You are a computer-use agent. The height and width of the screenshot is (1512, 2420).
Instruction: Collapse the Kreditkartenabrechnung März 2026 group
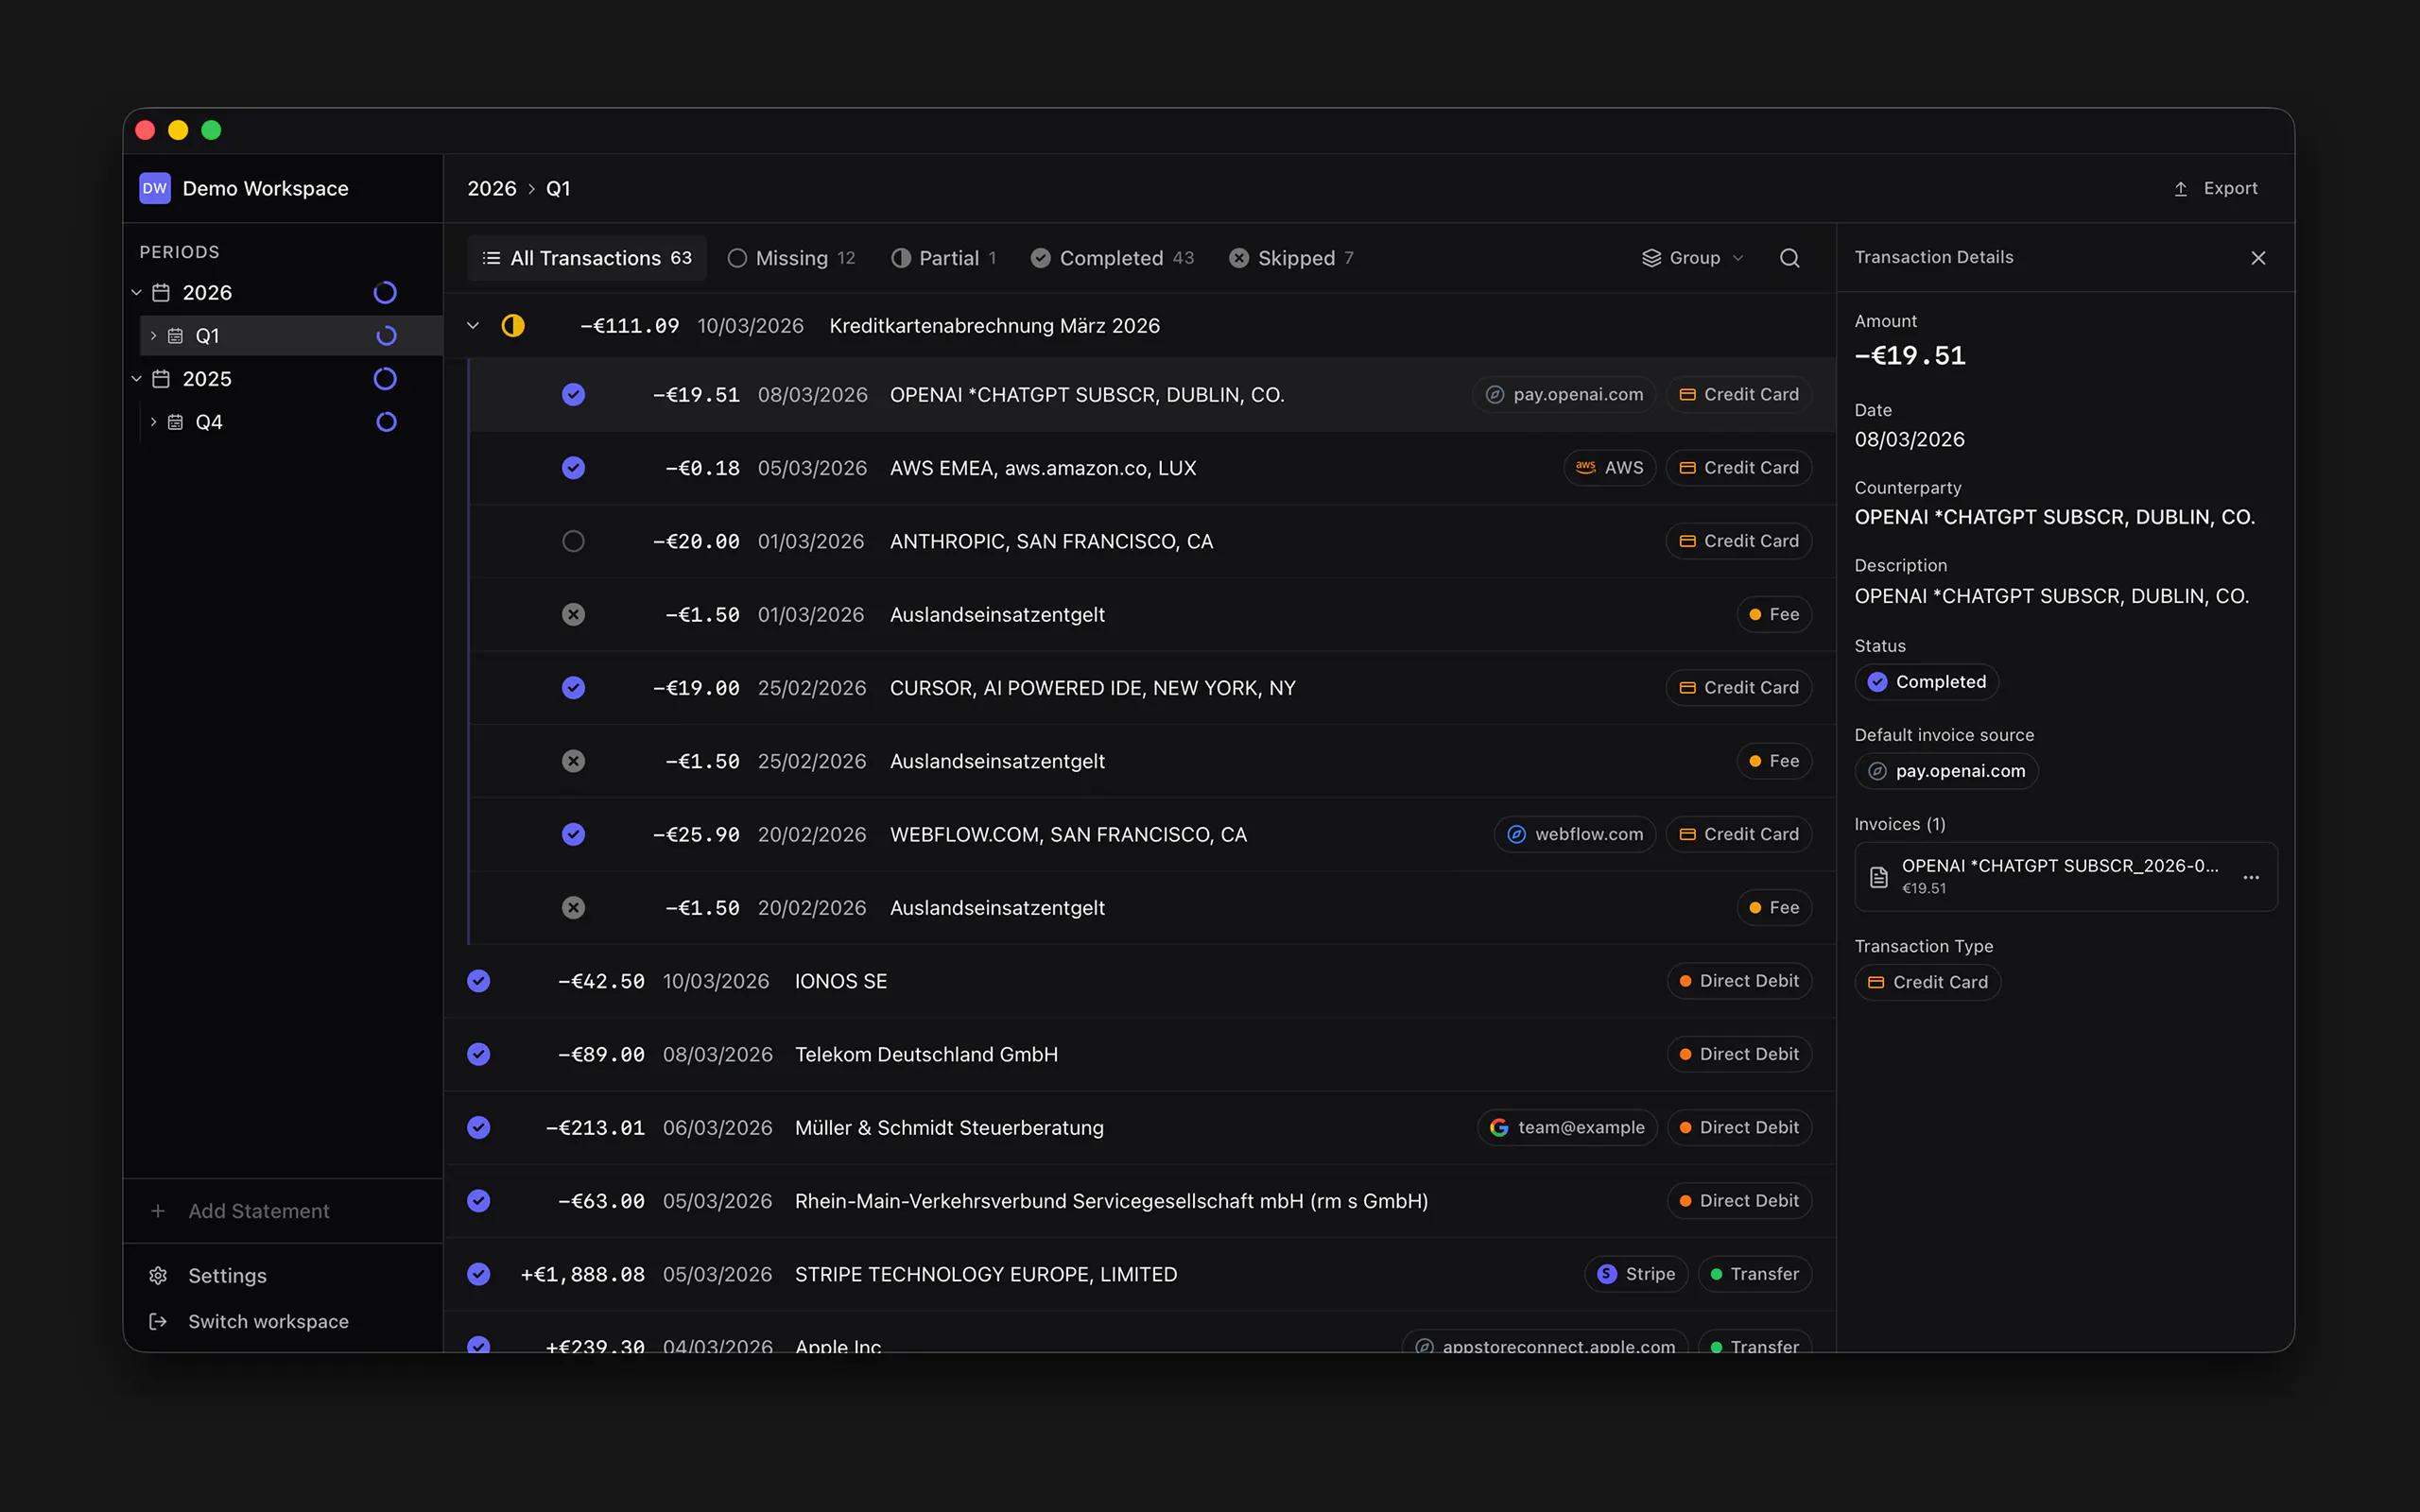pyautogui.click(x=473, y=326)
